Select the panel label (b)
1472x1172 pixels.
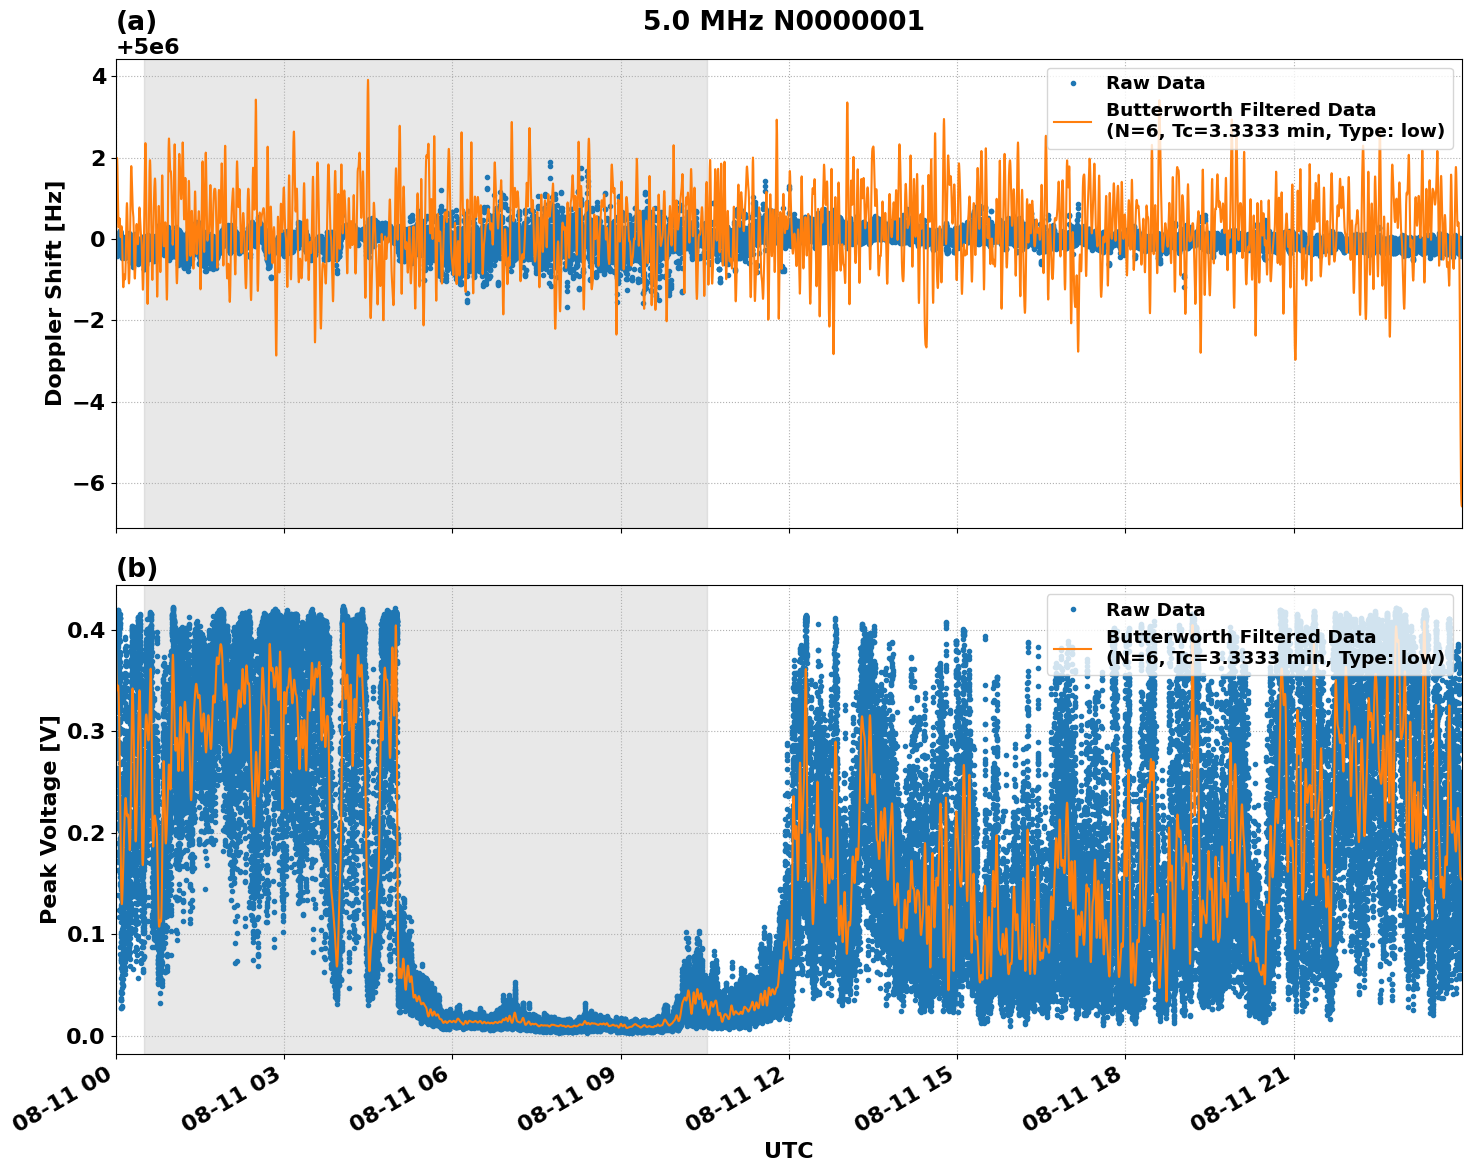[x=137, y=569]
